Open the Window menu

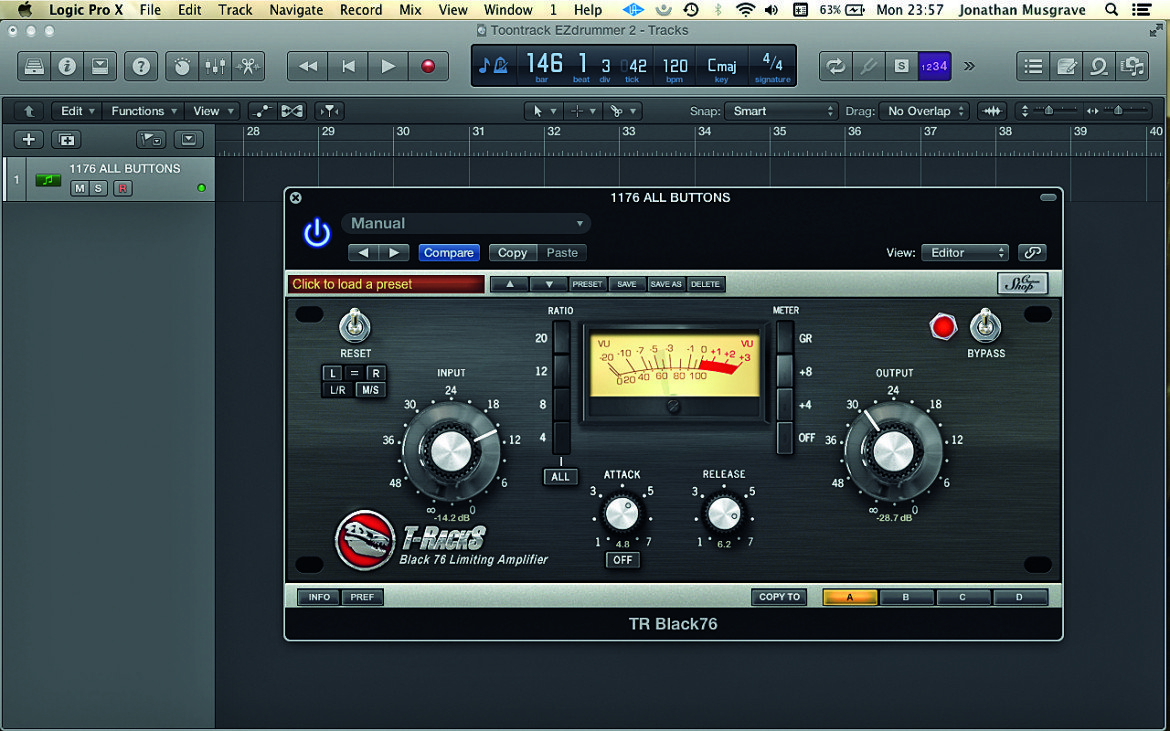(509, 10)
